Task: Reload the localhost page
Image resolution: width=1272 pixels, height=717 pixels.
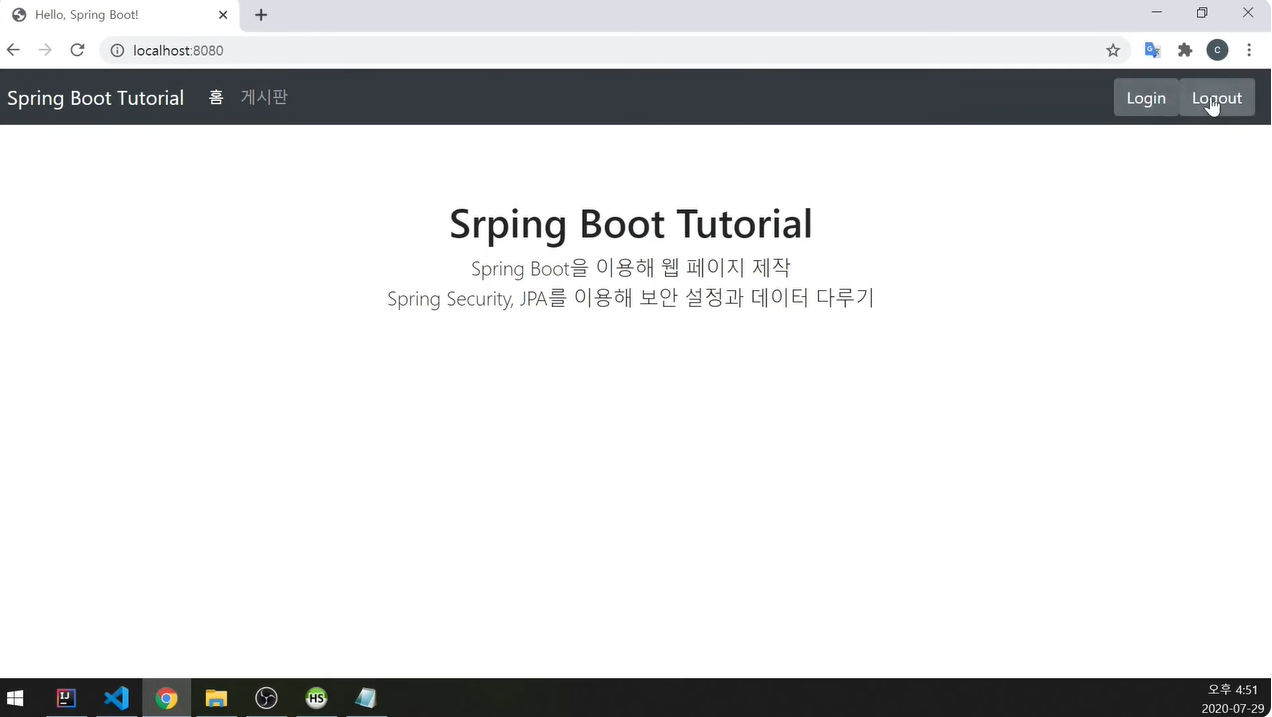Action: [x=77, y=50]
